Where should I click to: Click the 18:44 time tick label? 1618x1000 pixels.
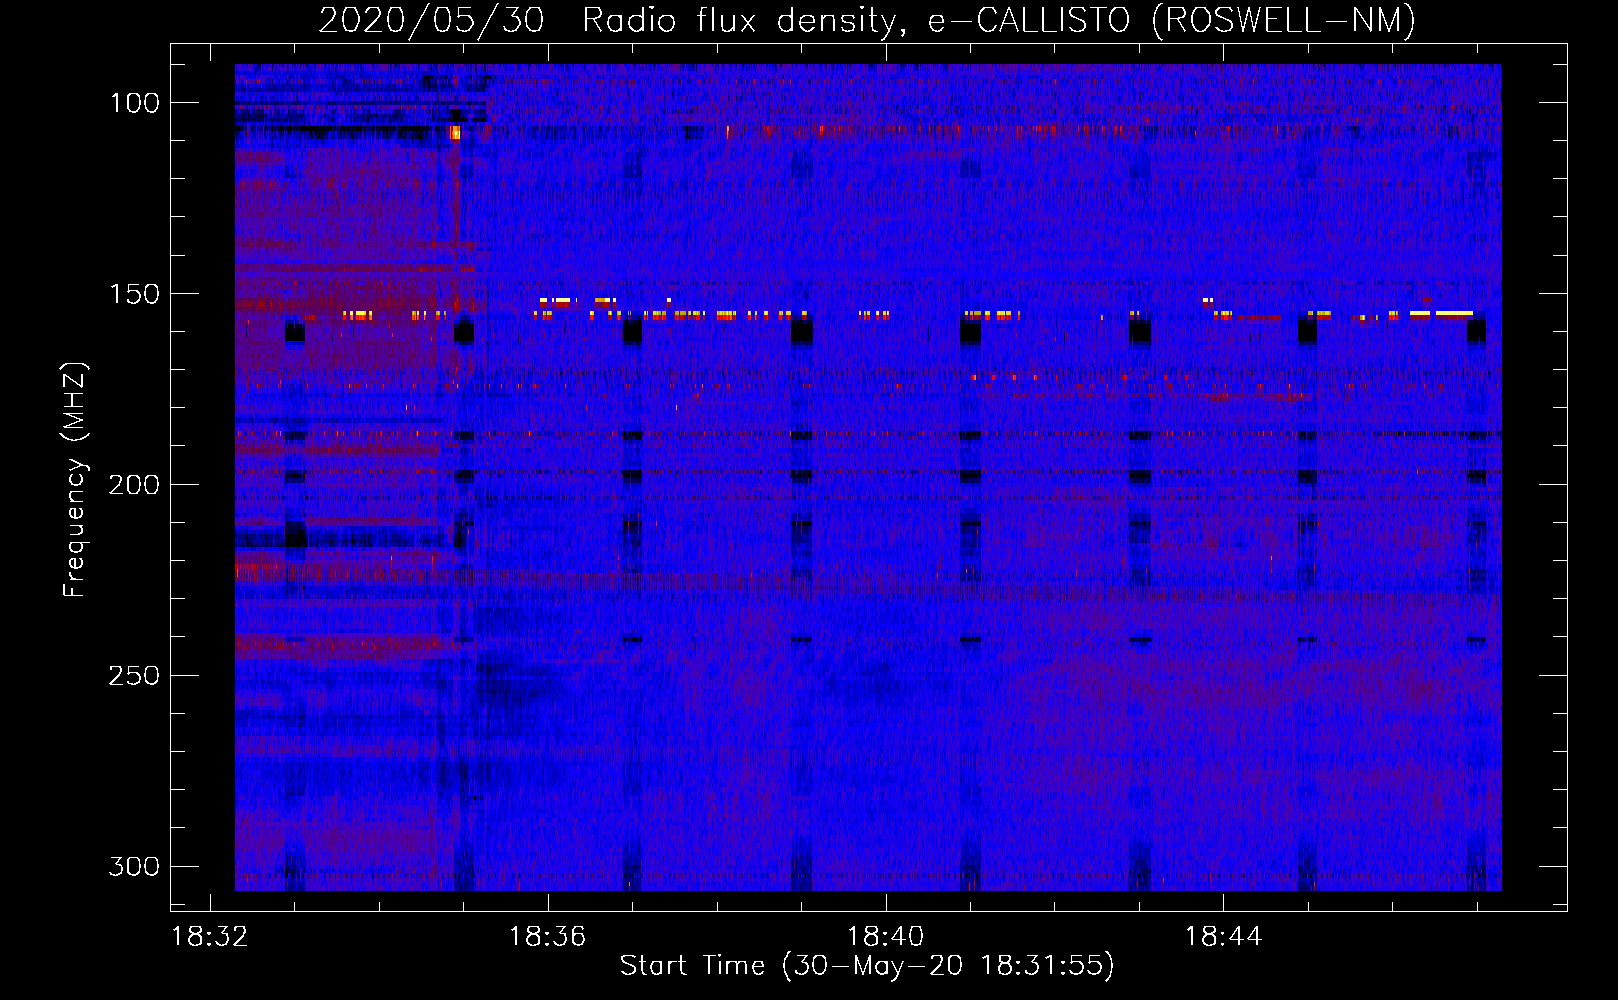[1223, 937]
